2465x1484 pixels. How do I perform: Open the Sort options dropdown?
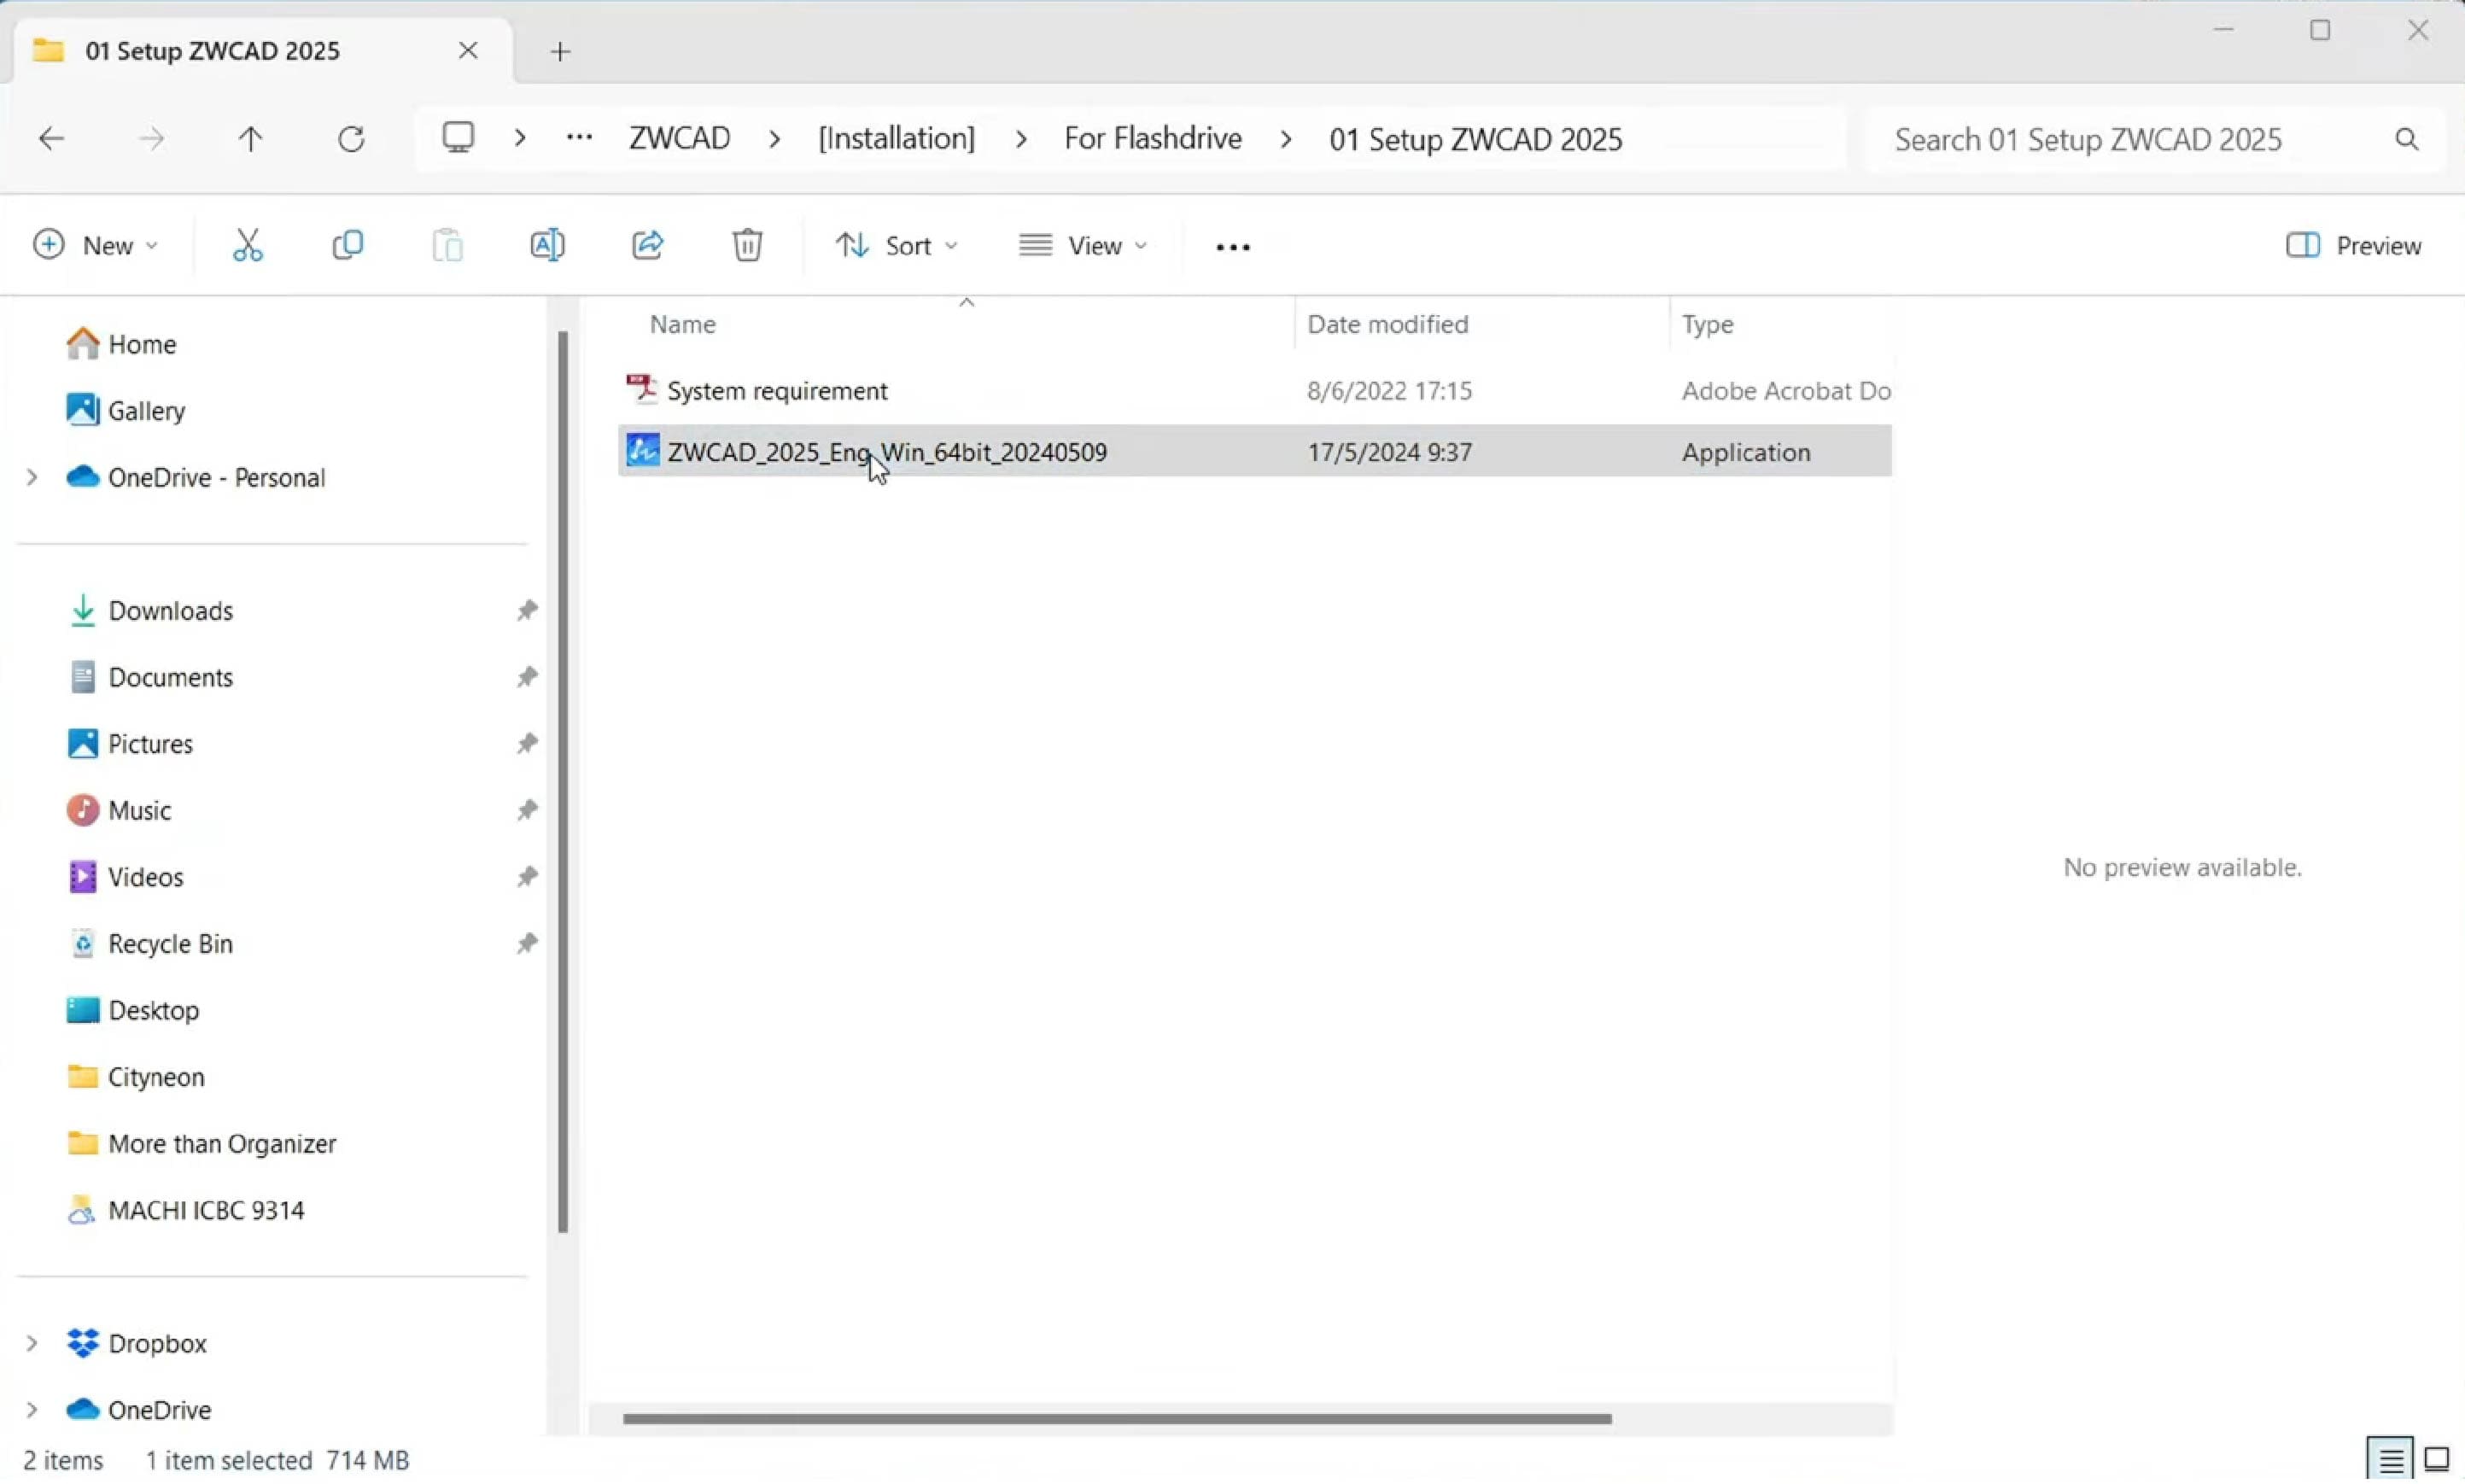896,245
